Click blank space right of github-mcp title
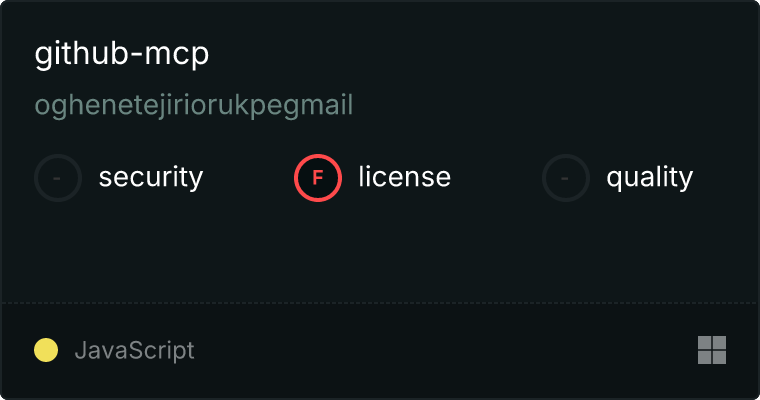 pyautogui.click(x=480, y=54)
